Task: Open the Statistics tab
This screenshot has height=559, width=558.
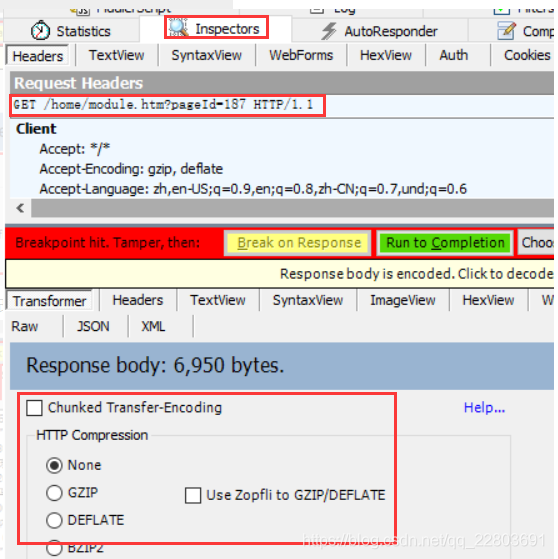Action: pos(71,31)
